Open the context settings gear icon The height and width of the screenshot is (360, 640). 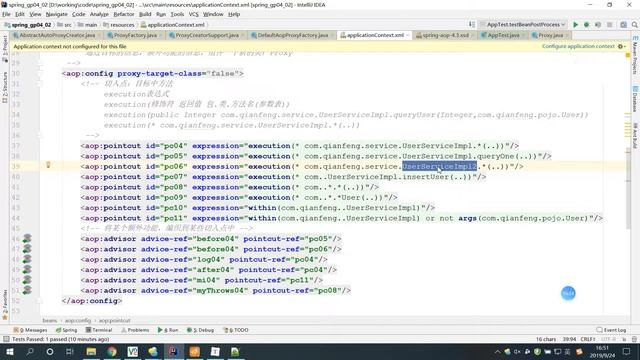pos(621,47)
